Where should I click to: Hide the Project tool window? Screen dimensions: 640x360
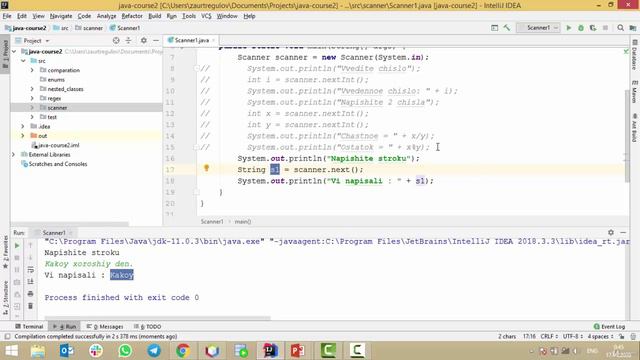tap(156, 40)
